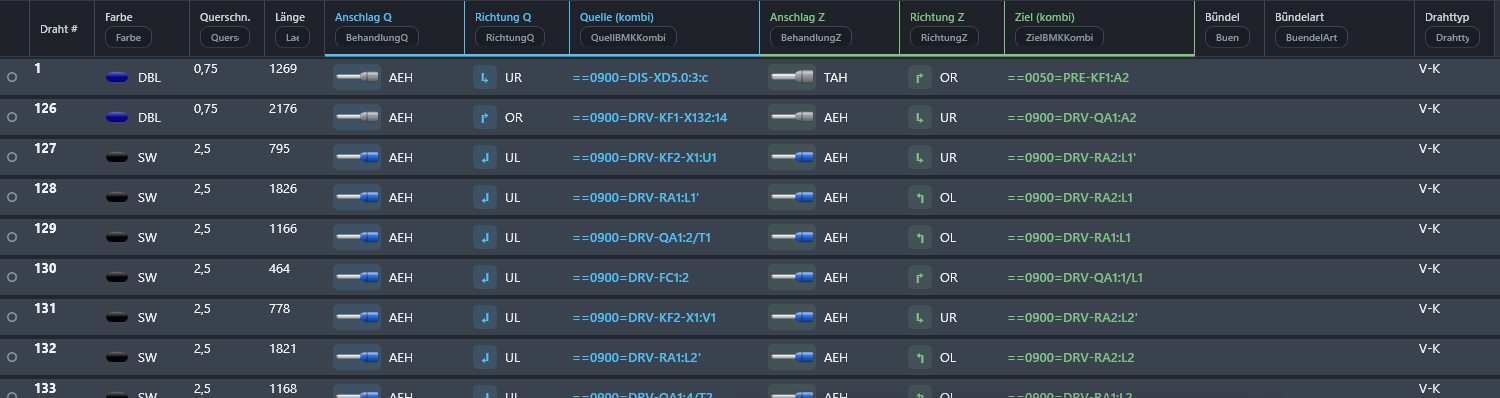Click the Farbe filter field
Screen dimensions: 1500x398
(x=128, y=37)
